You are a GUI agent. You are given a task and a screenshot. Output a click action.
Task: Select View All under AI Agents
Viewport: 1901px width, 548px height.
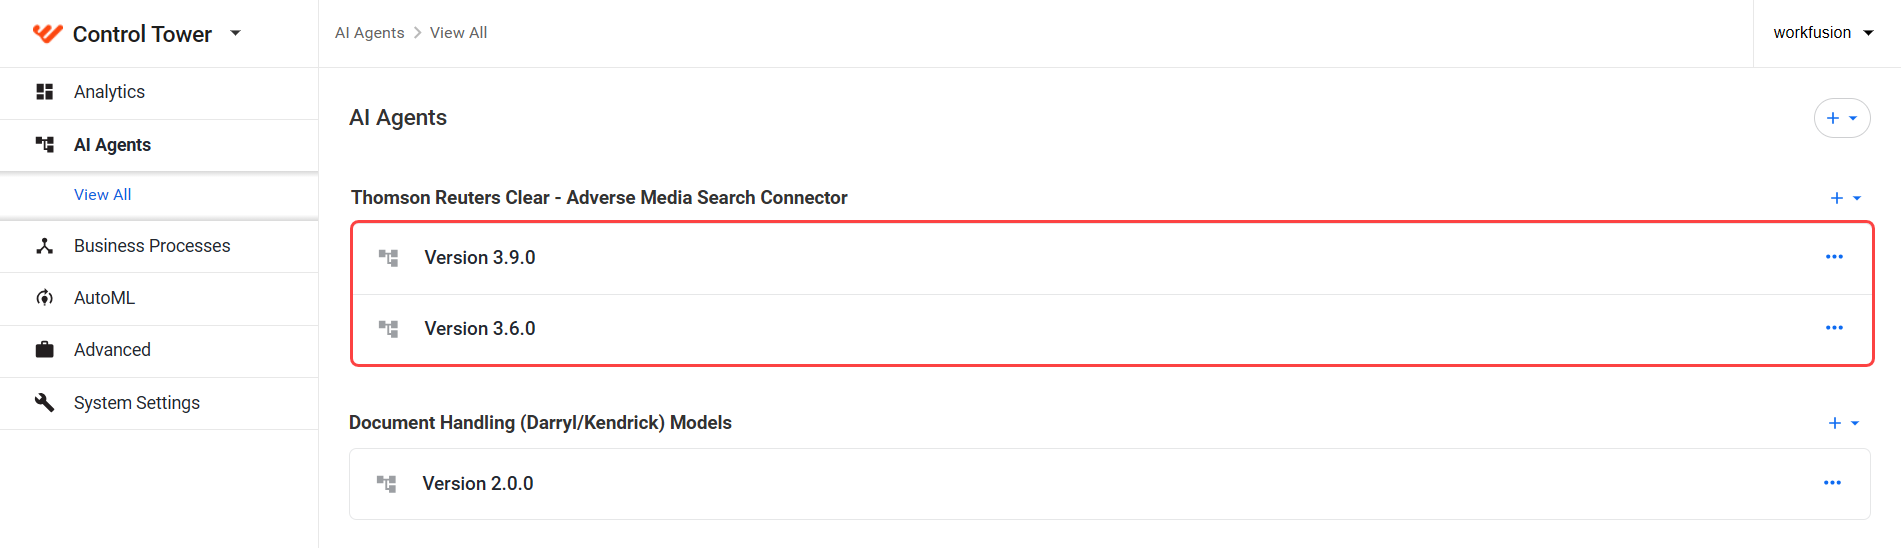point(103,195)
